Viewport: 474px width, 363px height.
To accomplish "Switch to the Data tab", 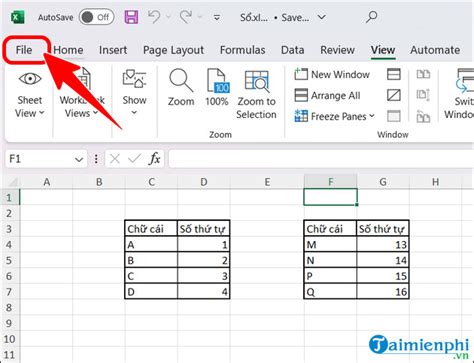I will point(292,50).
